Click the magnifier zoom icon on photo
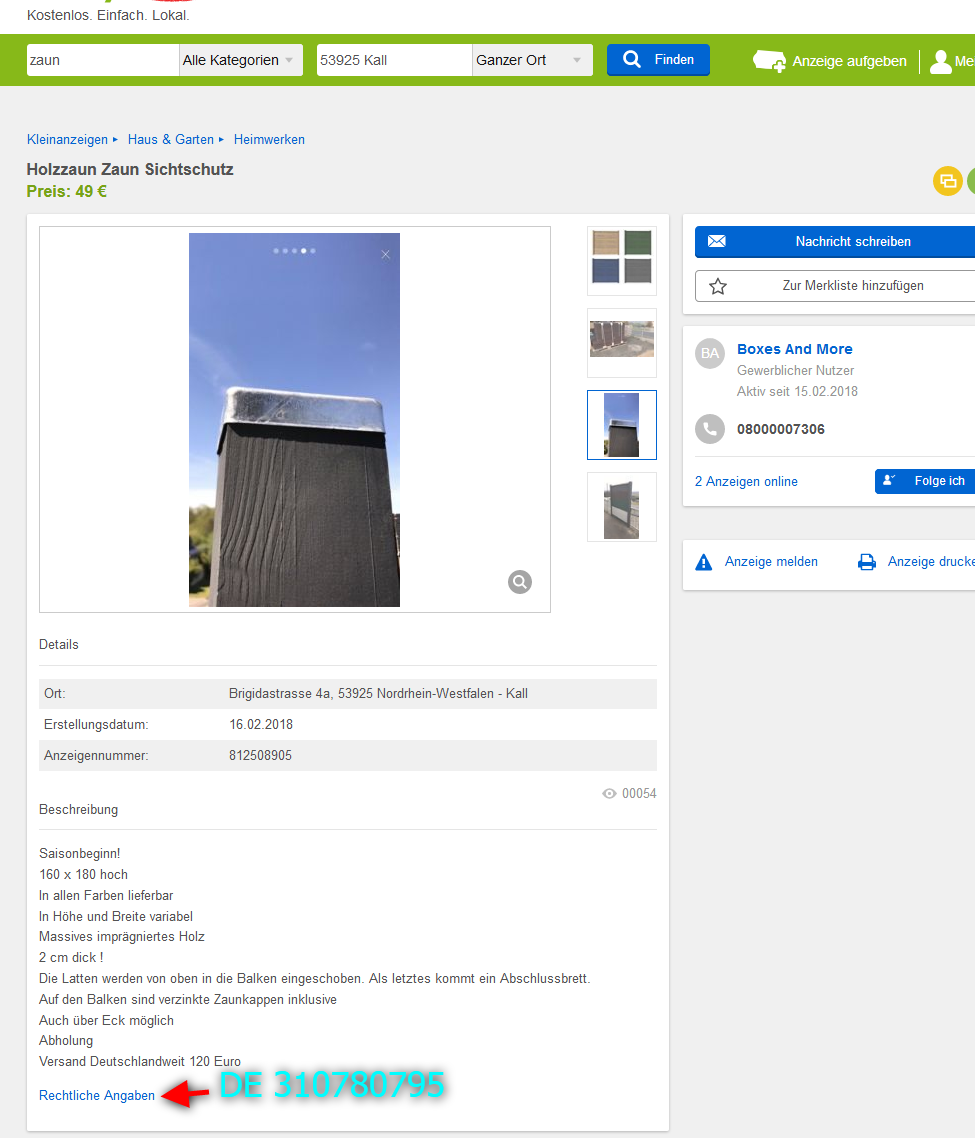The width and height of the screenshot is (975, 1138). pyautogui.click(x=519, y=582)
